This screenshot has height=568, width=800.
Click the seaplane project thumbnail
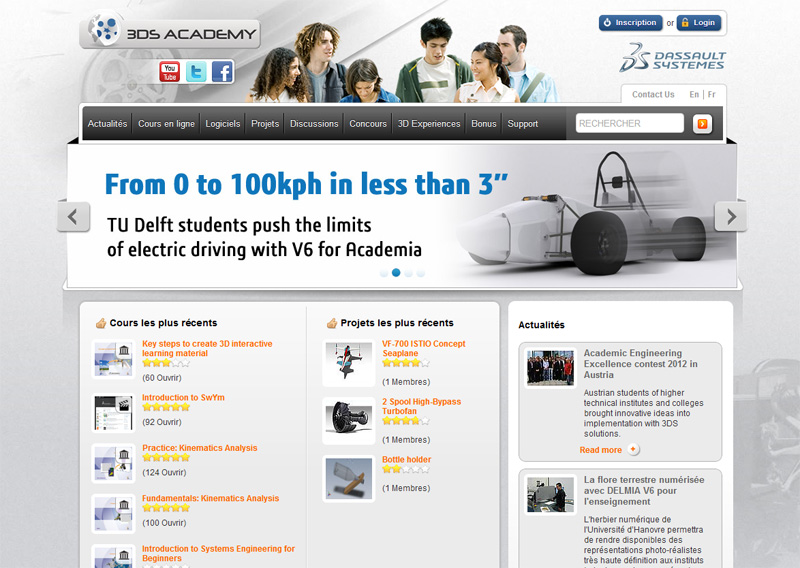[348, 363]
